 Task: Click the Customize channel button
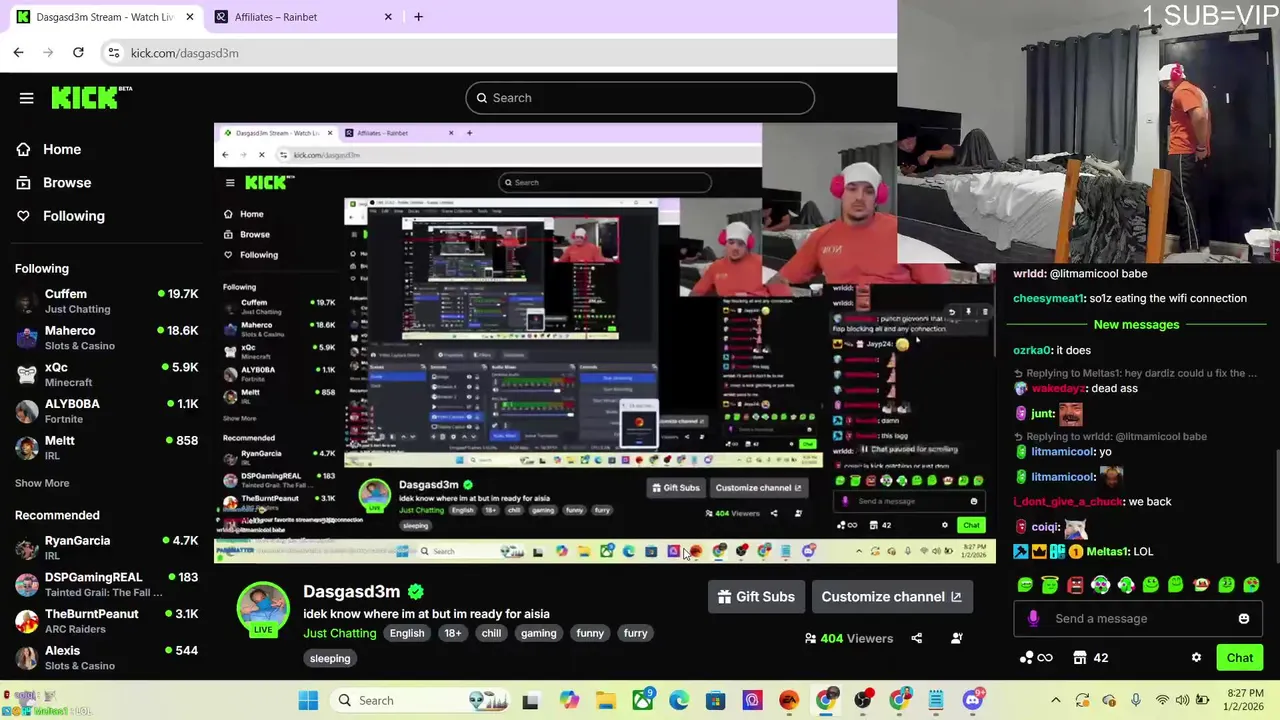click(x=892, y=597)
